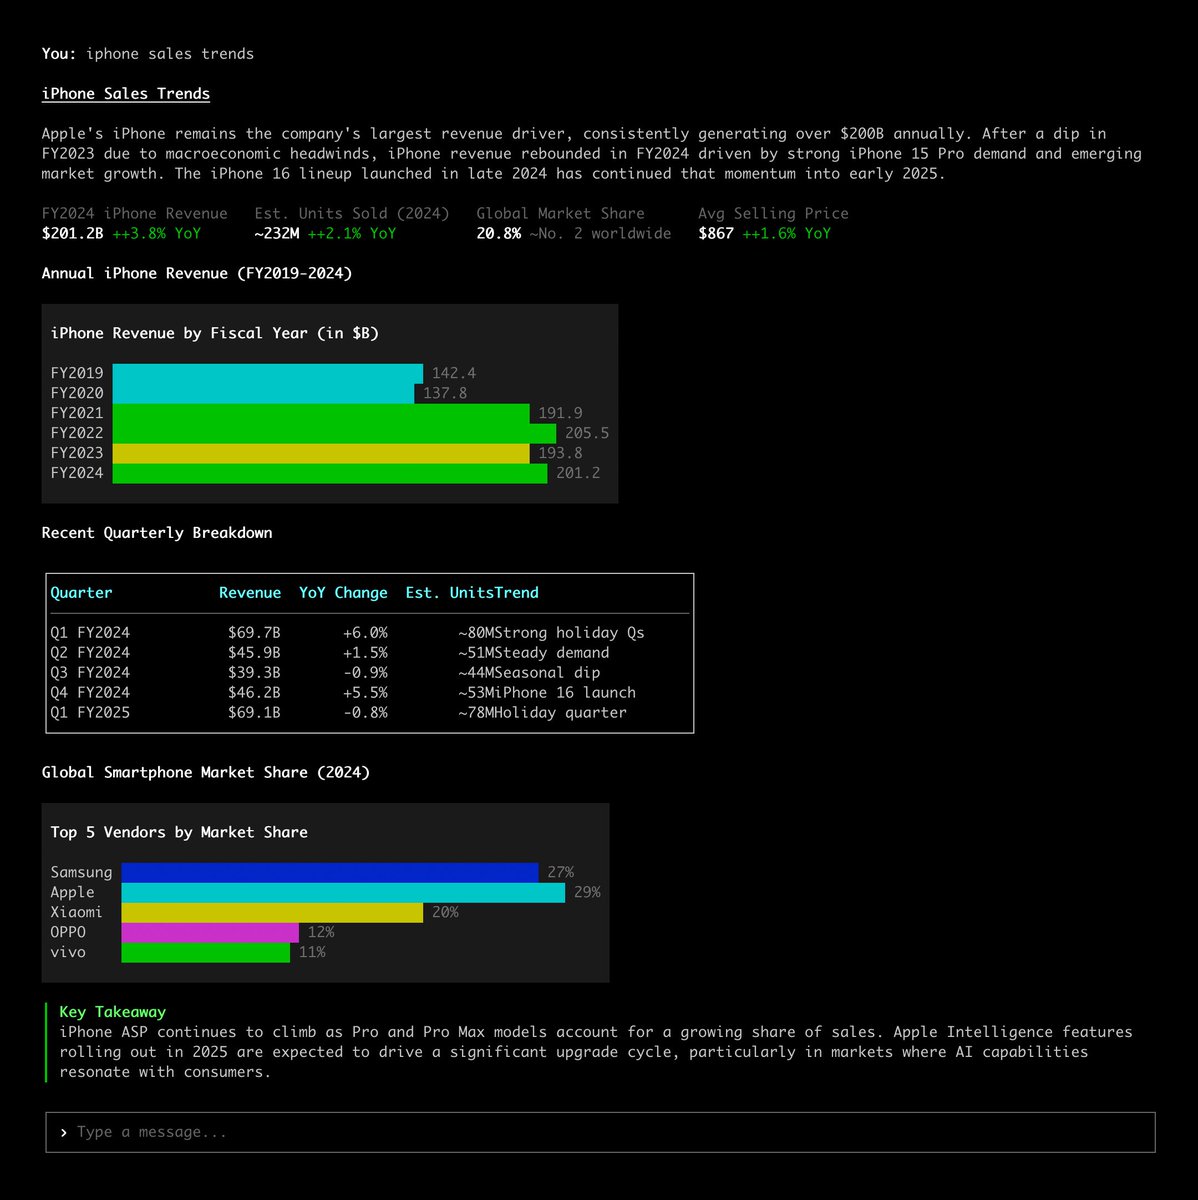Click the 'Seasonal dip' trend note
This screenshot has height=1200, width=1198.
click(547, 672)
